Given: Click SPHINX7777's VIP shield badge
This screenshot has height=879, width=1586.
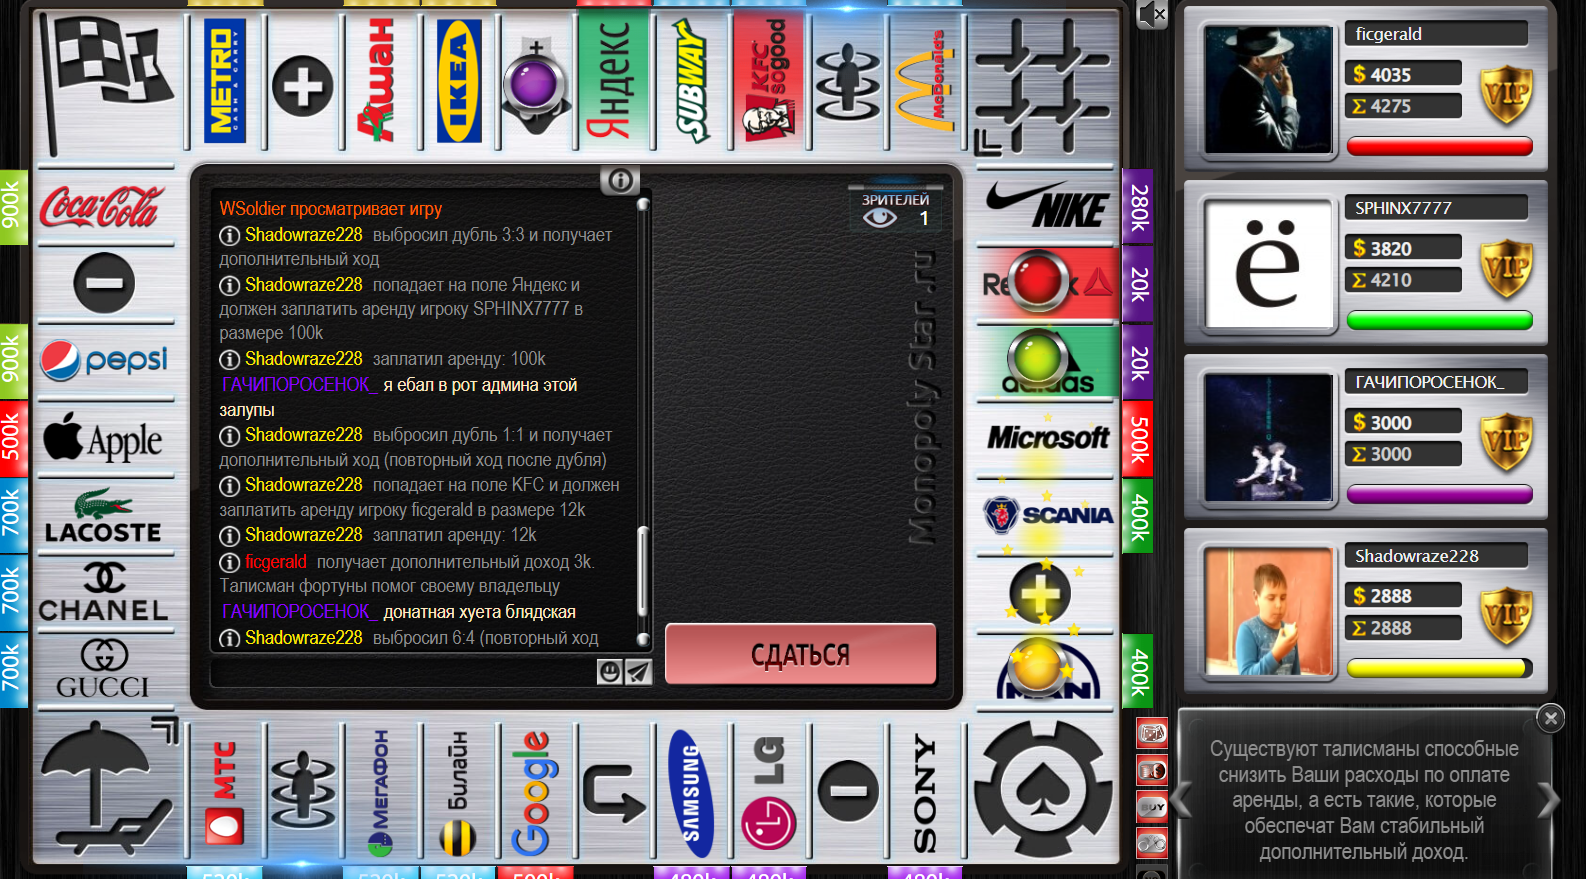Looking at the screenshot, I should point(1506,268).
